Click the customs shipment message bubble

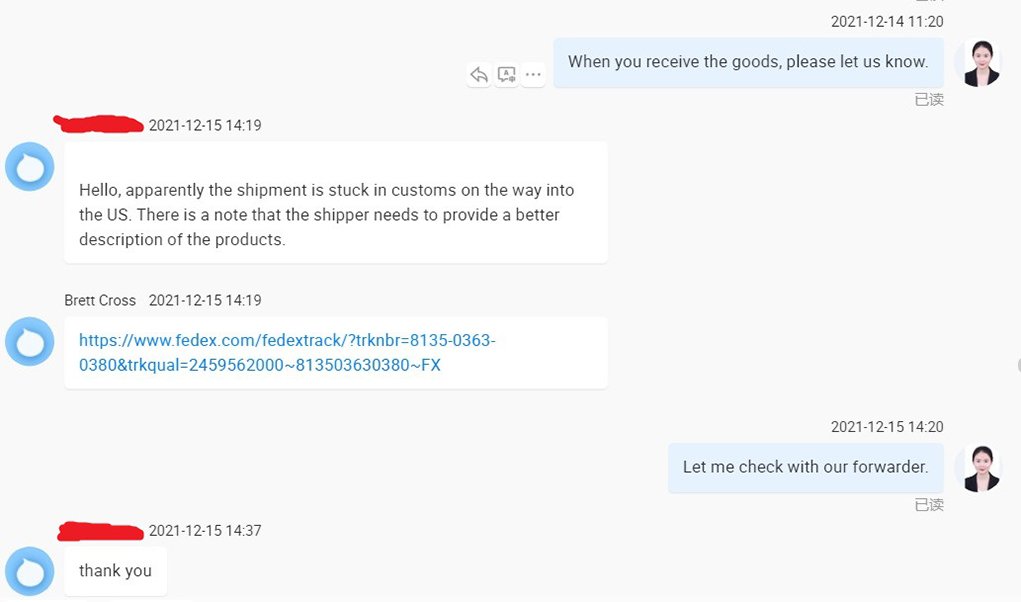(335, 203)
